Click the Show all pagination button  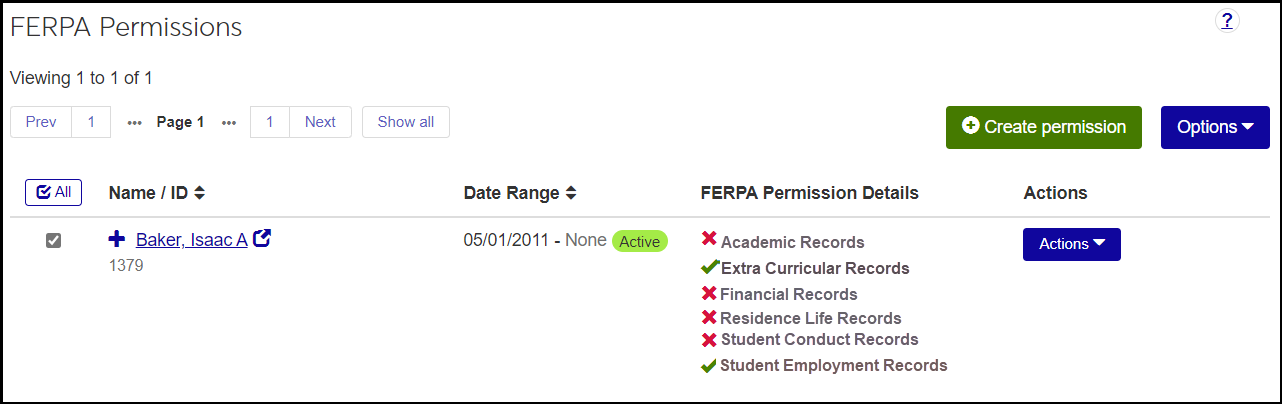tap(405, 122)
